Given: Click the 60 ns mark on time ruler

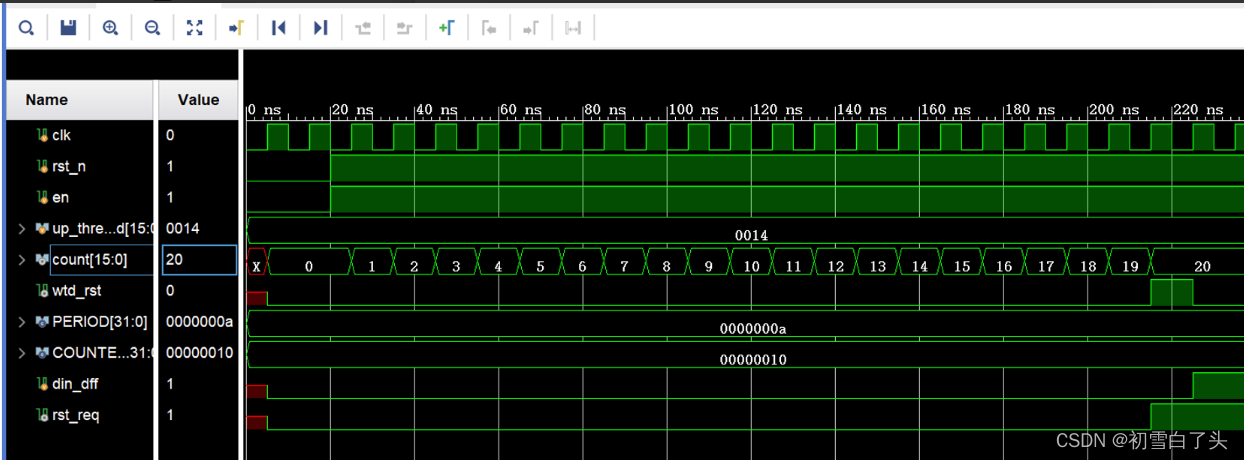Looking at the screenshot, I should coord(520,109).
